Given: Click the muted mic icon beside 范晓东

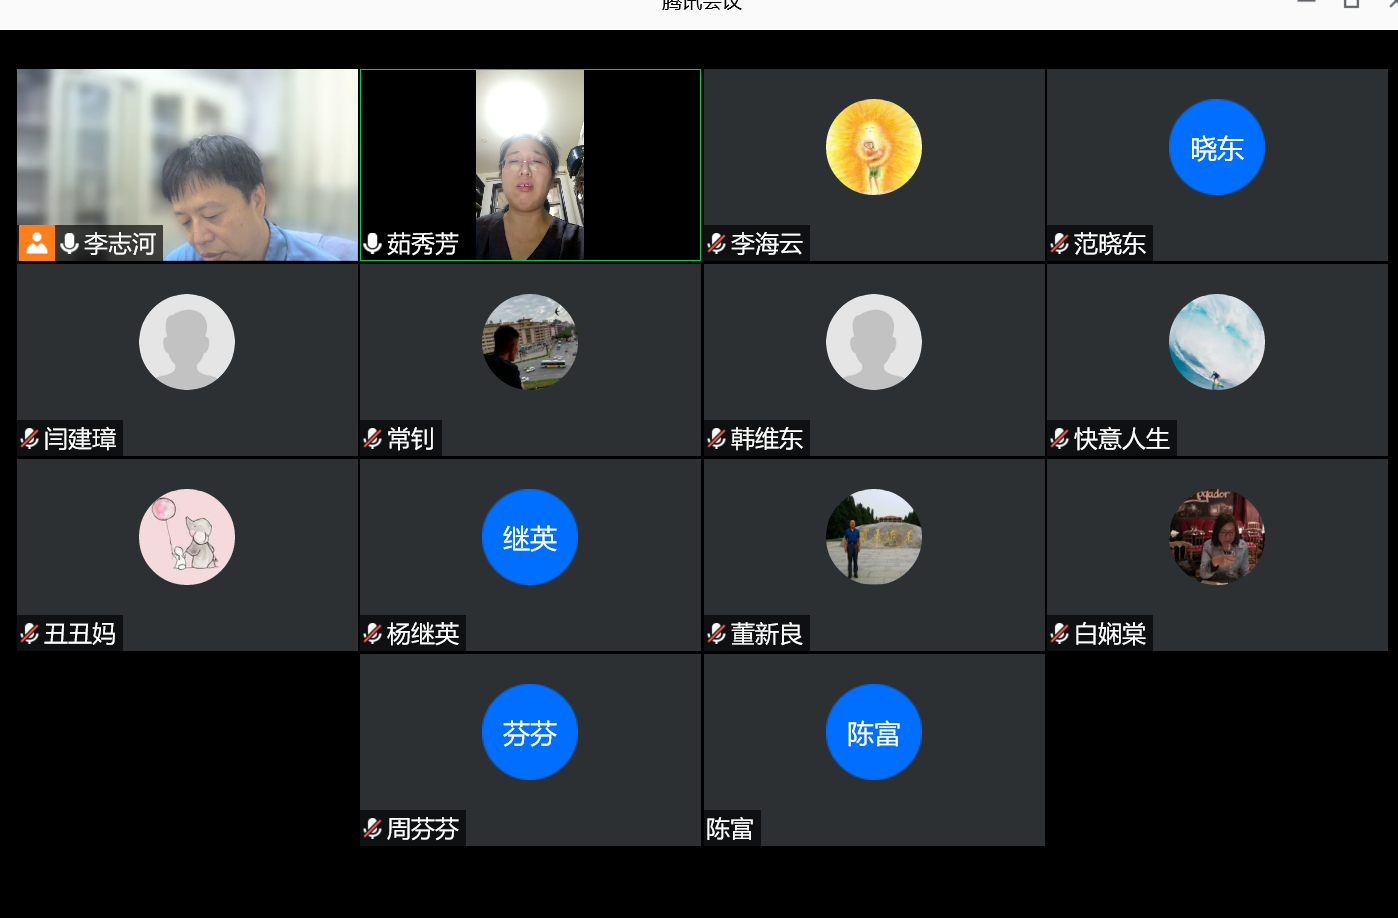Looking at the screenshot, I should (1060, 243).
